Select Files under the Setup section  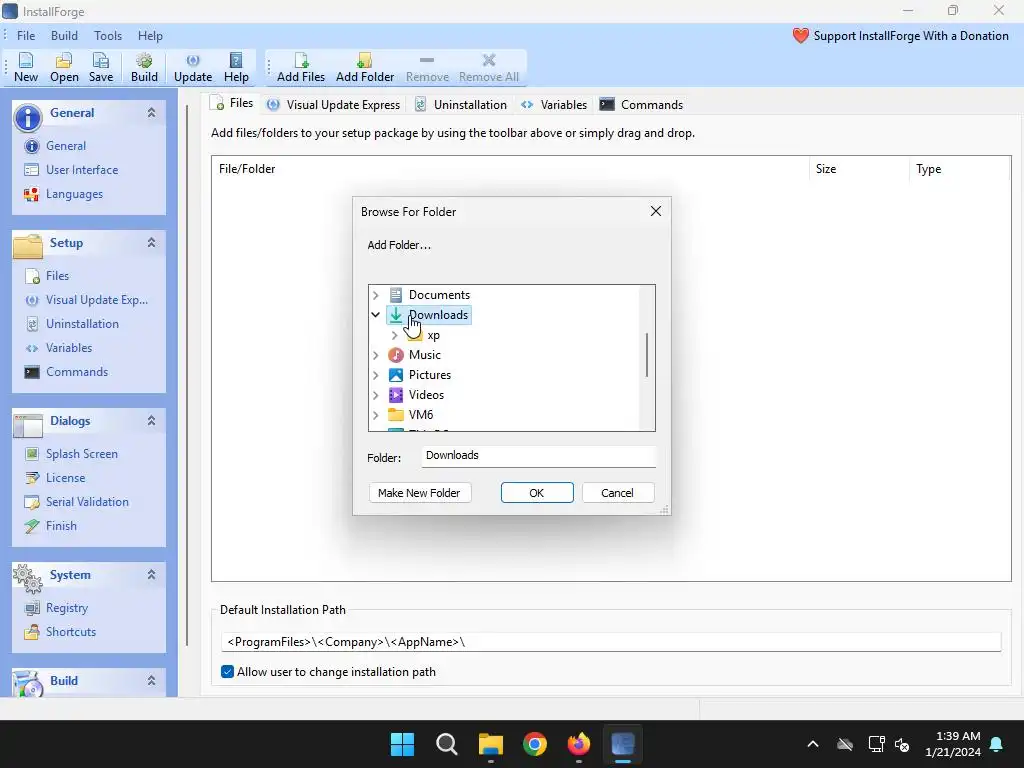pyautogui.click(x=57, y=276)
